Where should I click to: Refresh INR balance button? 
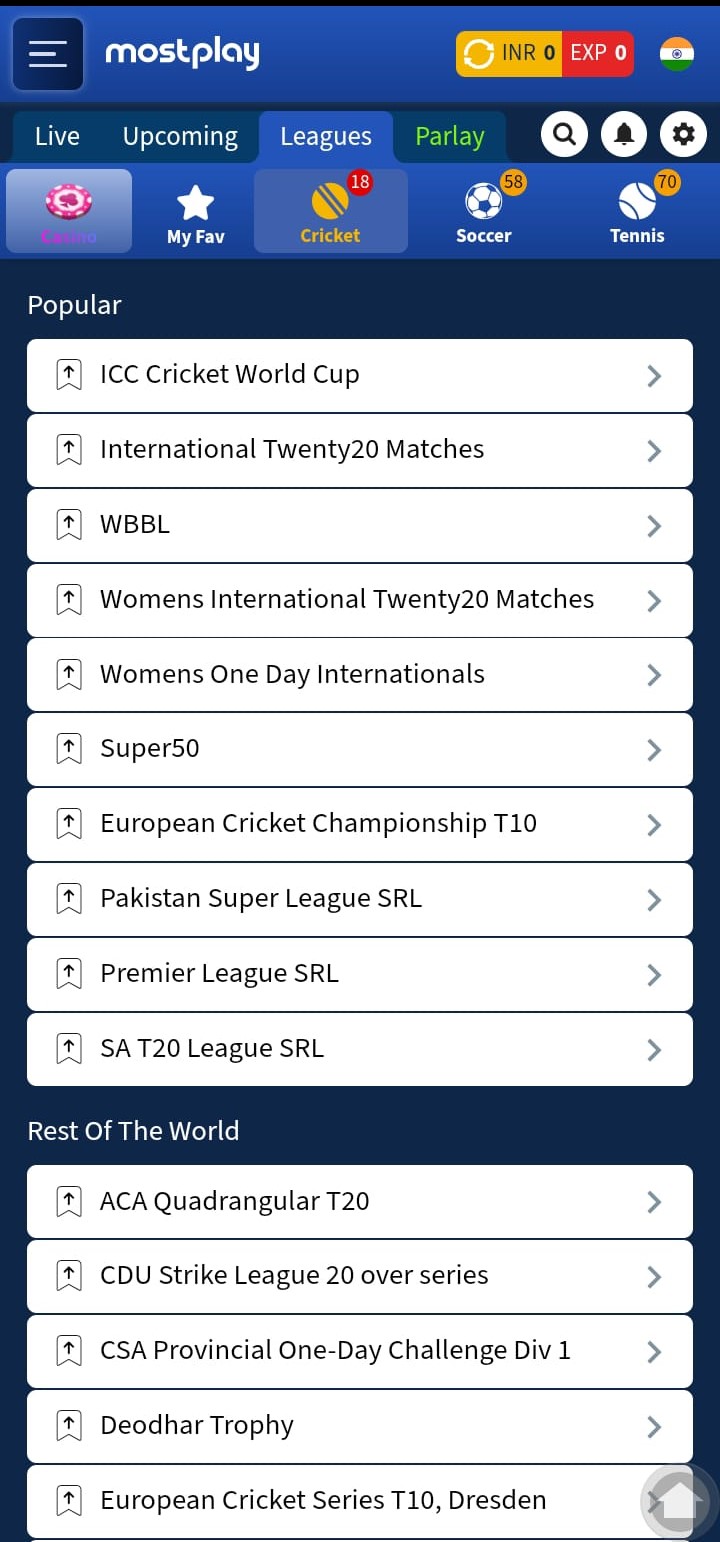pos(479,53)
